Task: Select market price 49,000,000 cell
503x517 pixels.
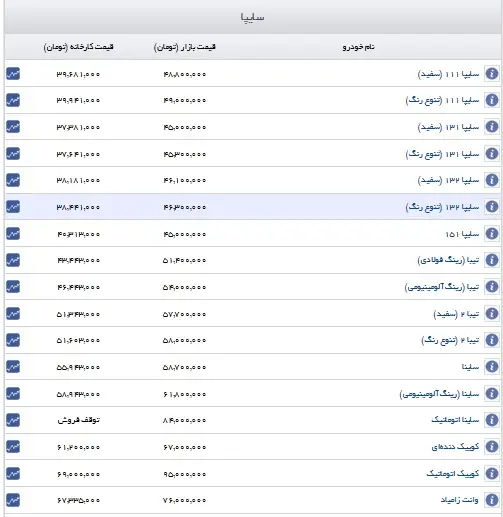Action: 185,100
